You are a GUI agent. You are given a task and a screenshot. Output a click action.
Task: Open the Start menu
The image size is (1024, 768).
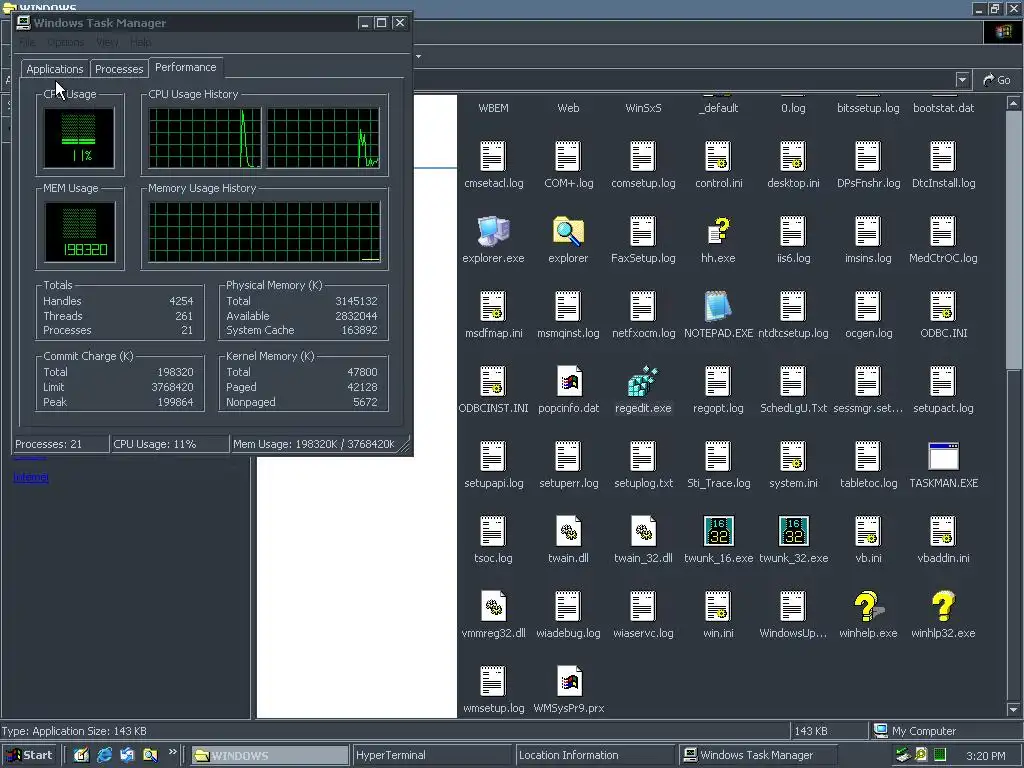coord(30,755)
